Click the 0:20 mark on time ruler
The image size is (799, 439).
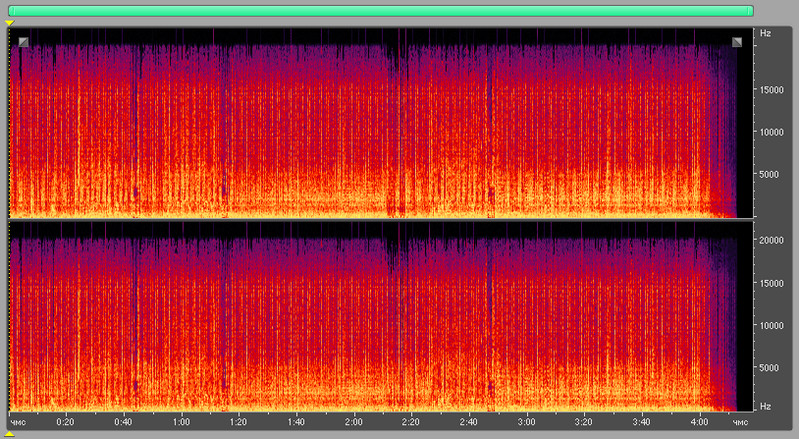coord(65,421)
